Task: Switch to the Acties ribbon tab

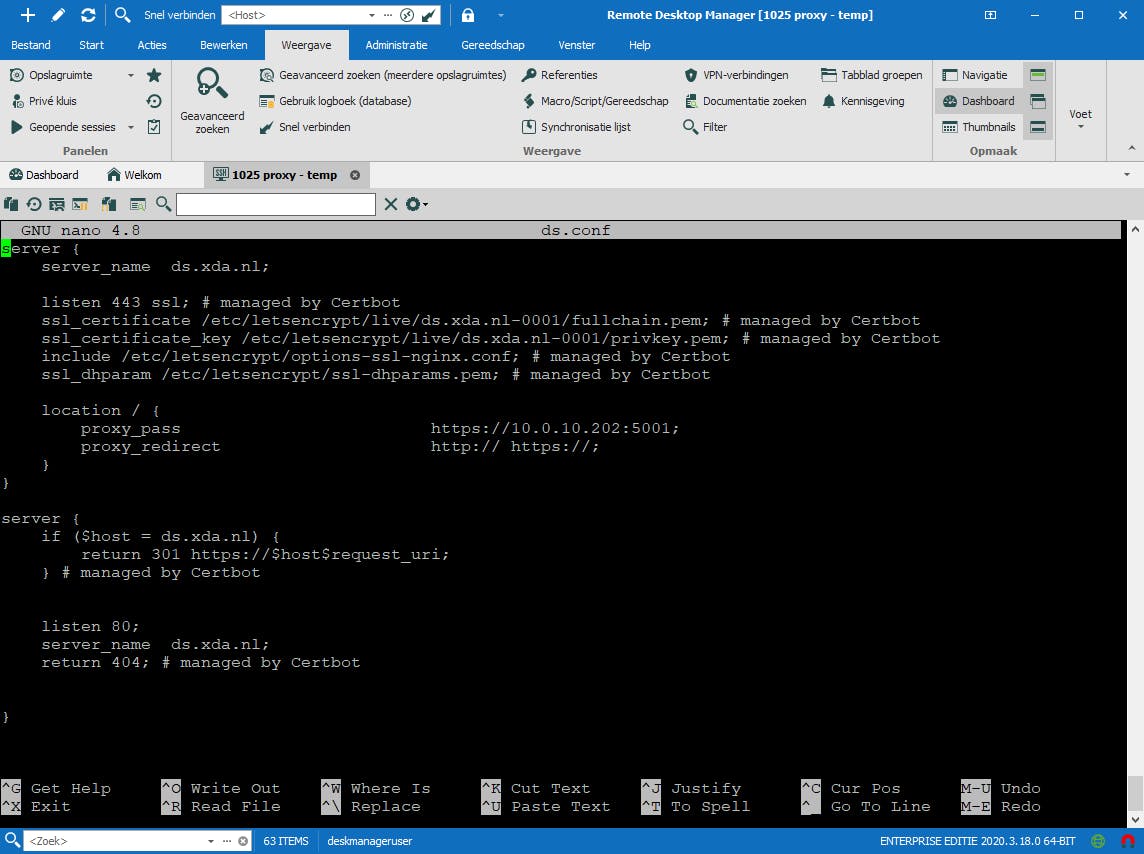Action: click(152, 45)
